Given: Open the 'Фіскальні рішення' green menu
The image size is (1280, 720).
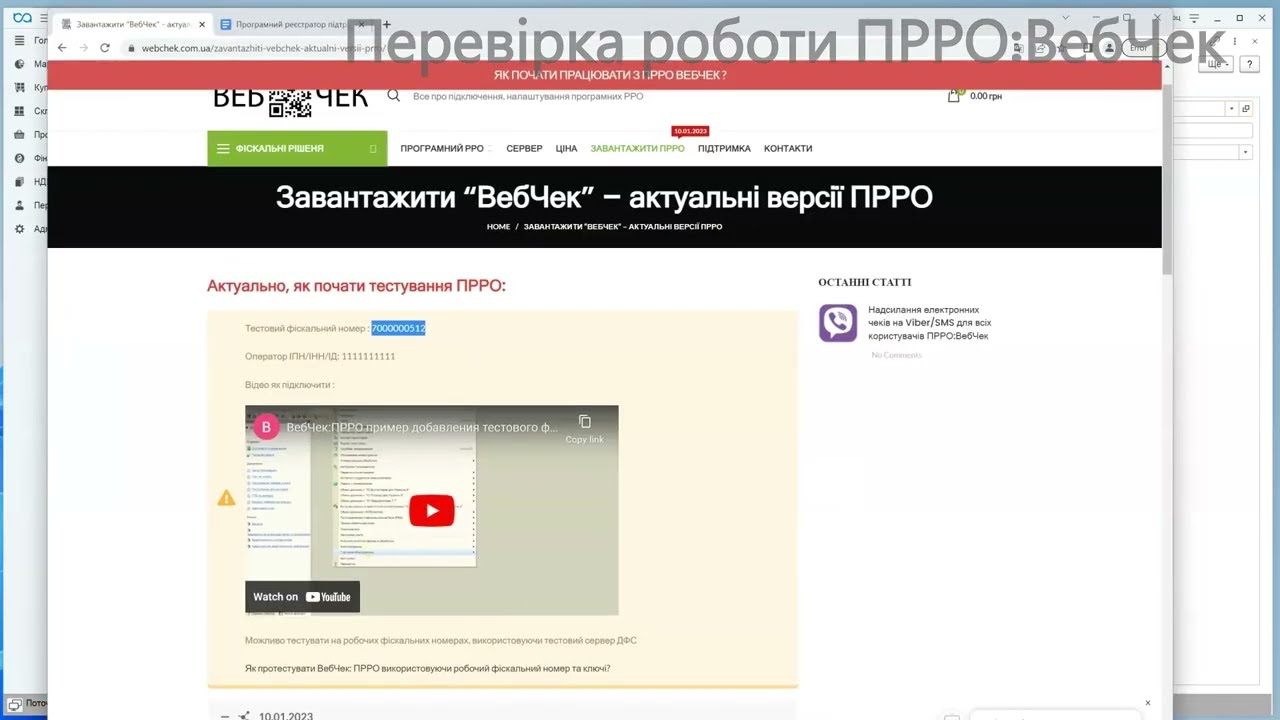Looking at the screenshot, I should tap(297, 148).
